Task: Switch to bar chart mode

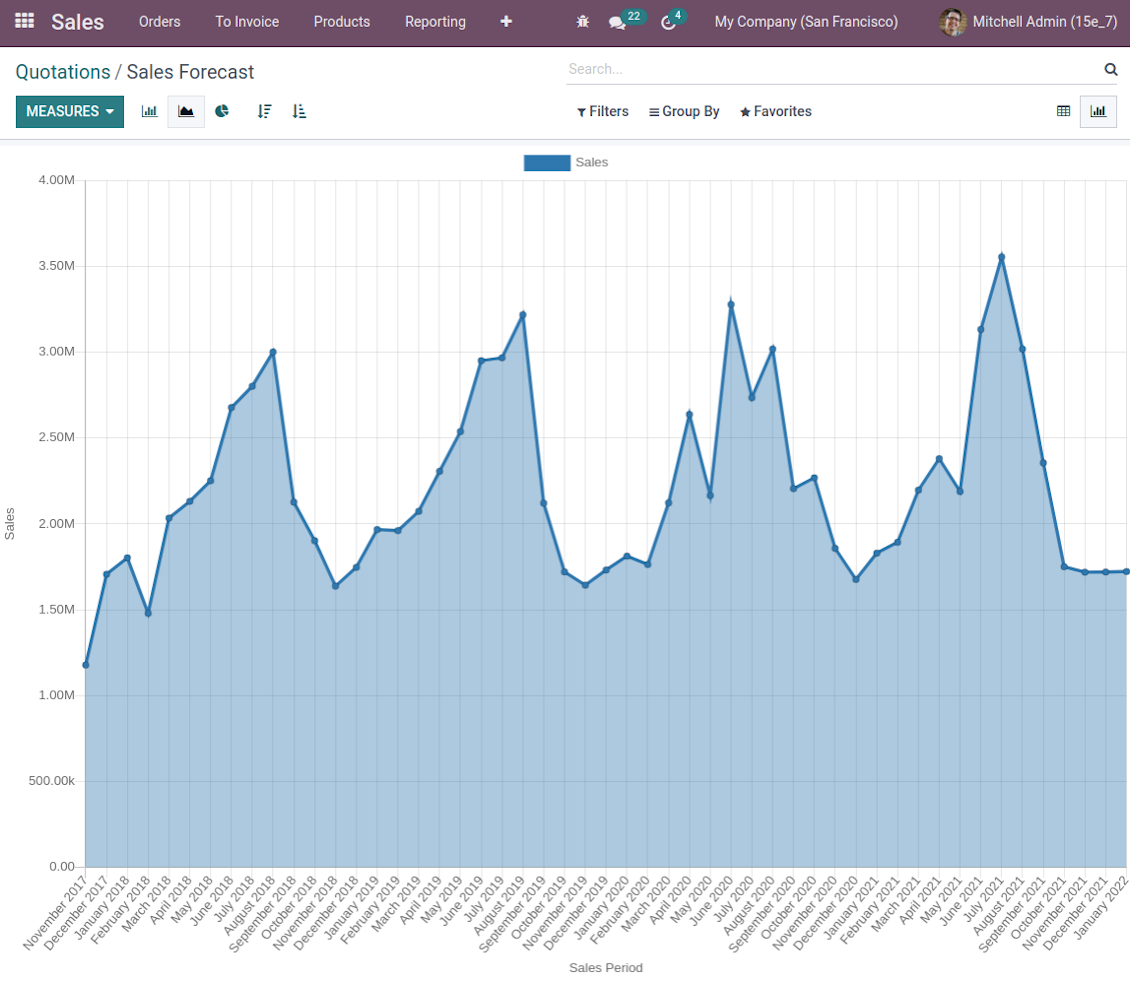Action: tap(149, 111)
